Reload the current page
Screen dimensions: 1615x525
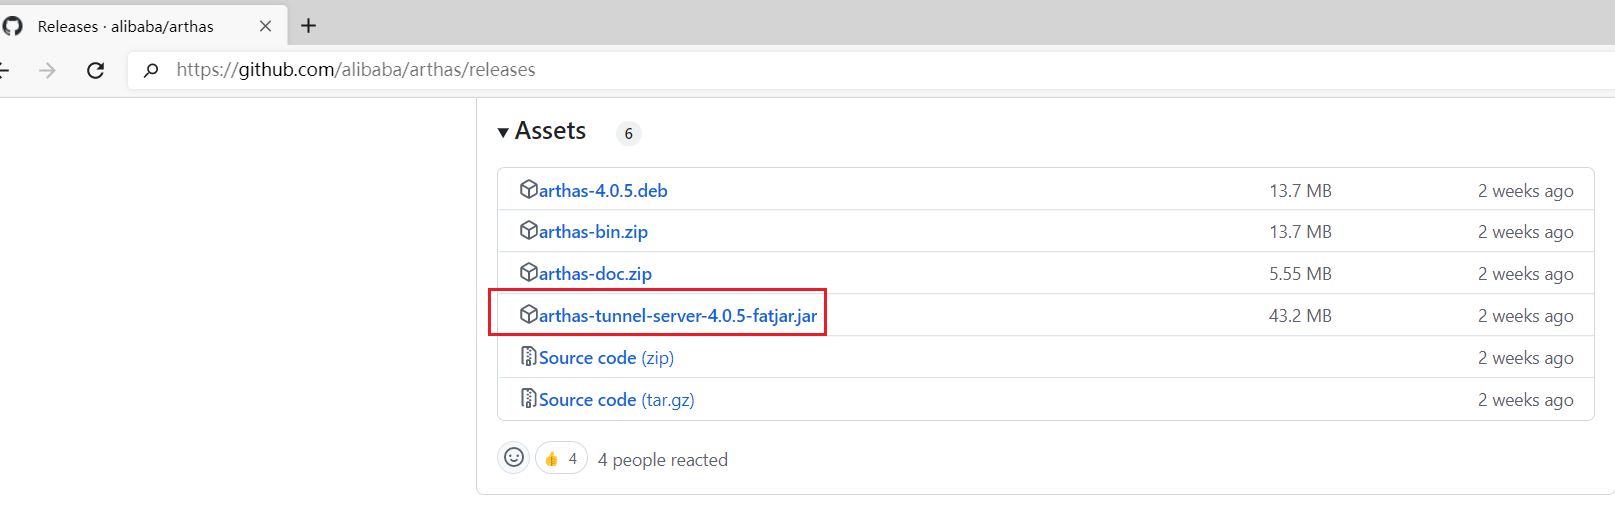coord(96,70)
